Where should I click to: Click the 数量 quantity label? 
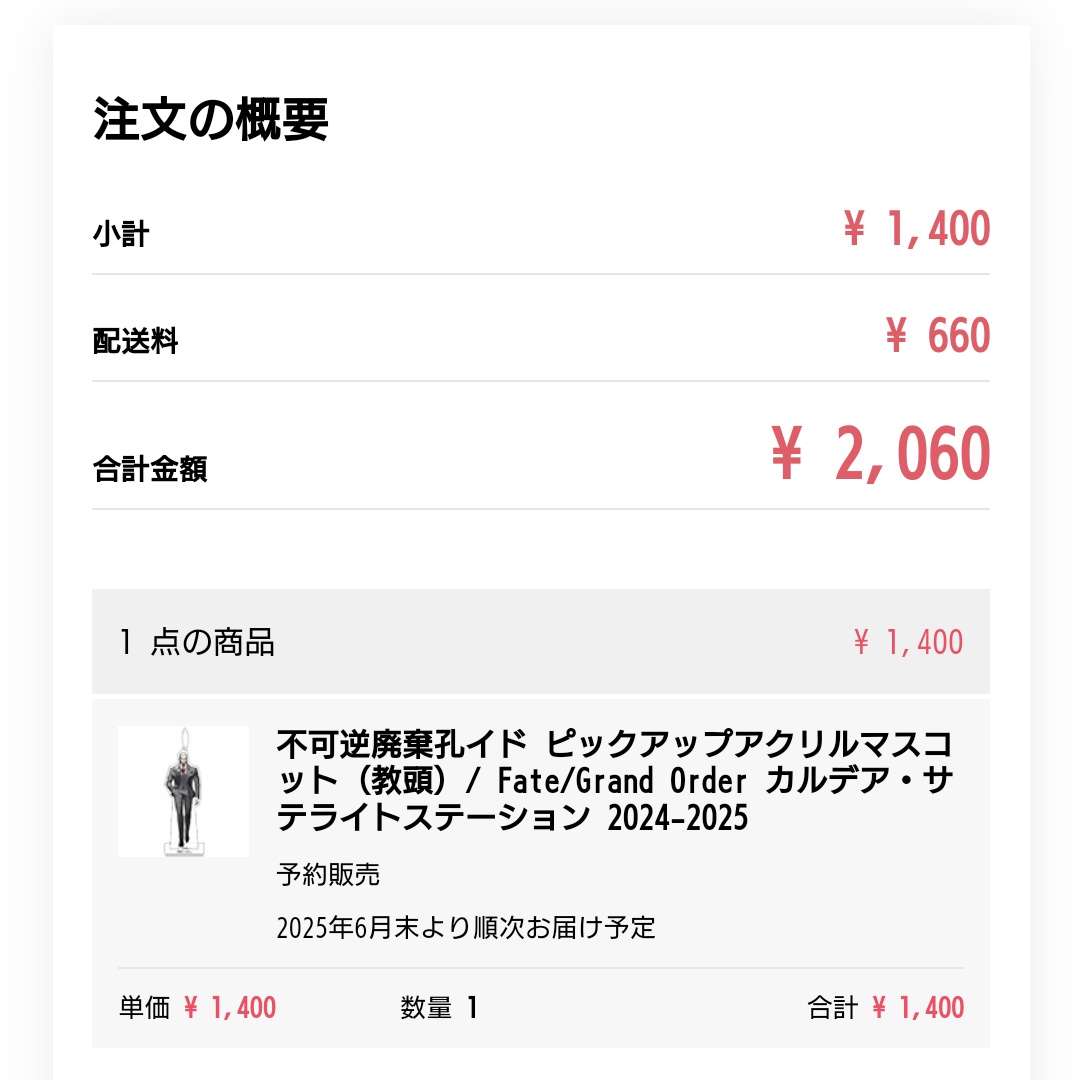pyautogui.click(x=427, y=1008)
